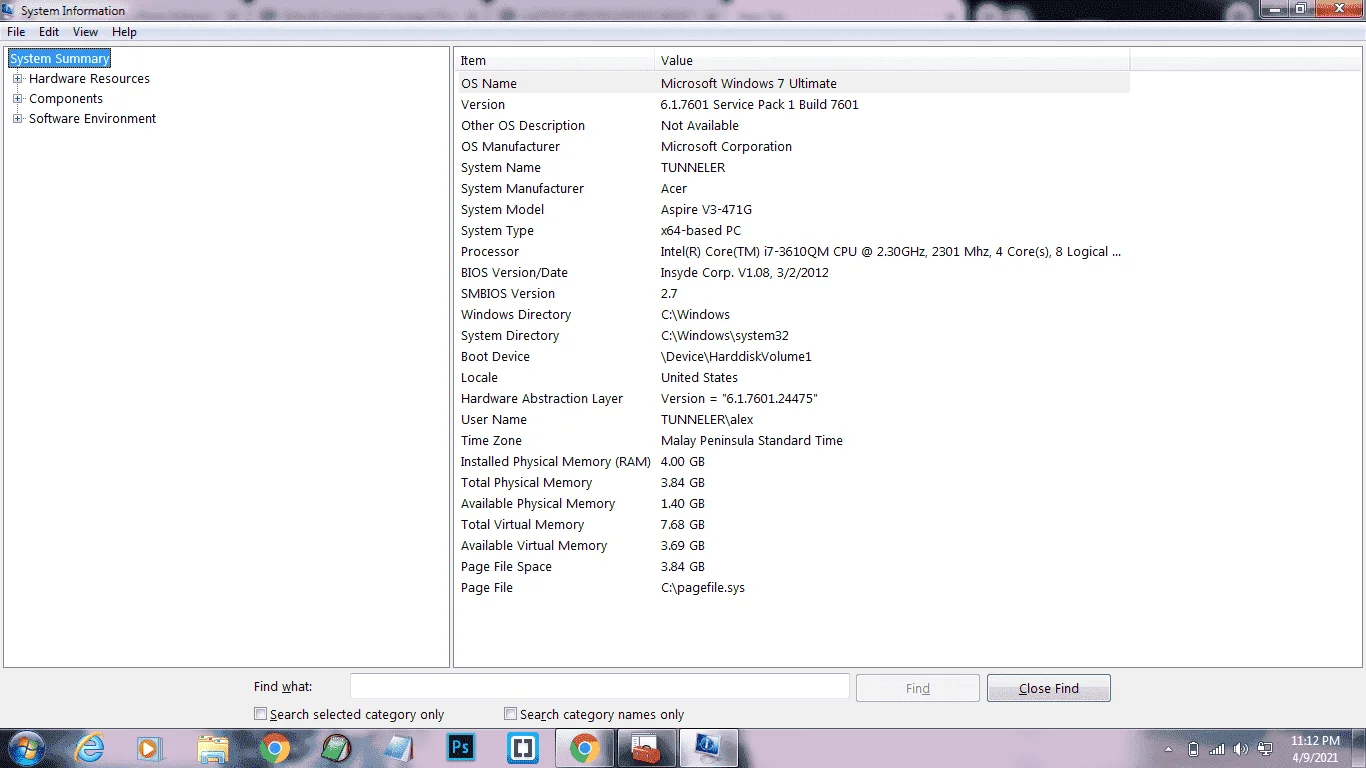Click the locked monitor tray icon
This screenshot has height=768, width=1366.
1265,748
